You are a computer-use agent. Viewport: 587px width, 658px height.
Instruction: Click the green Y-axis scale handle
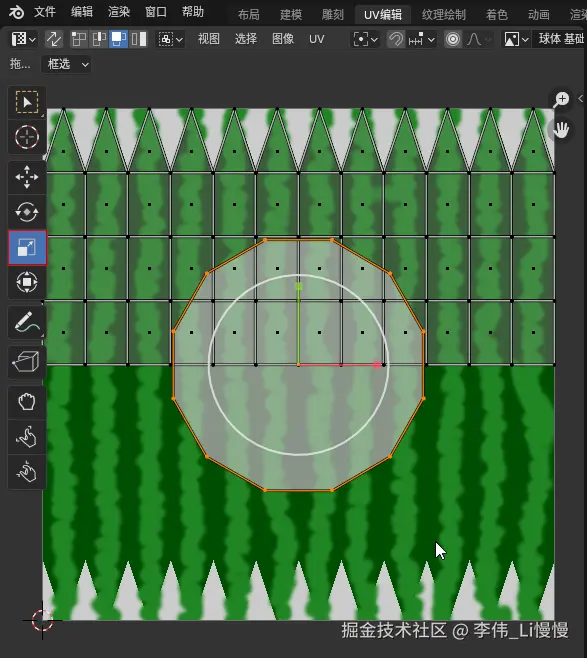[298, 287]
